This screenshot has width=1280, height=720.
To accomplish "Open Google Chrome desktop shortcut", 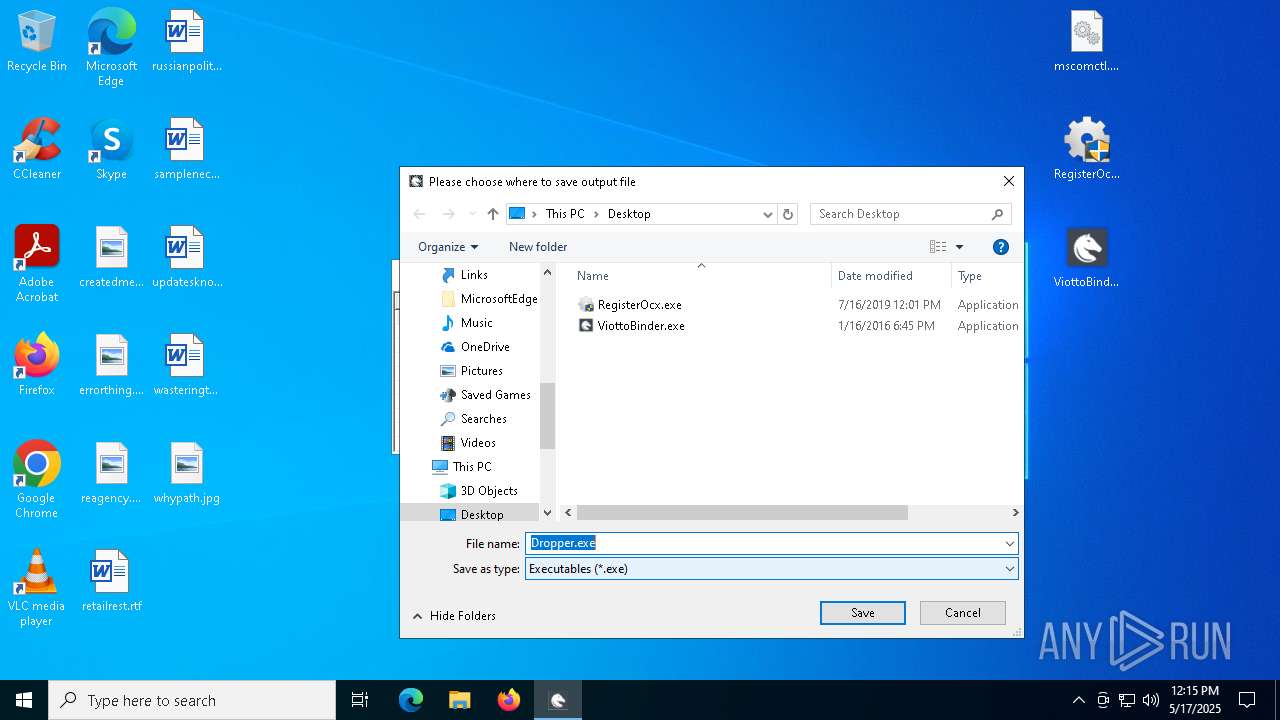I will 37,480.
